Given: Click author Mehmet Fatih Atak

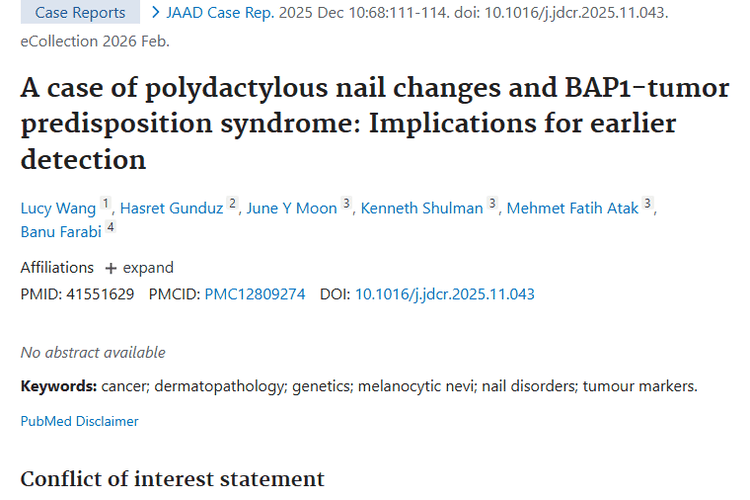Looking at the screenshot, I should point(572,208).
